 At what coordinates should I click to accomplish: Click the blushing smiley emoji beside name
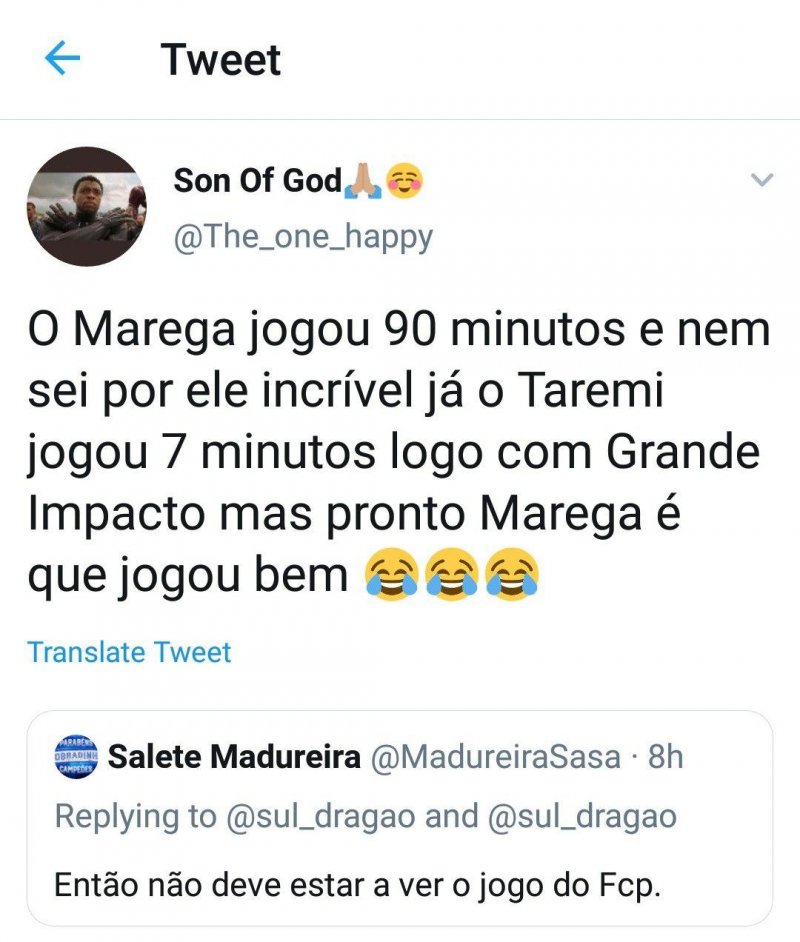404,180
